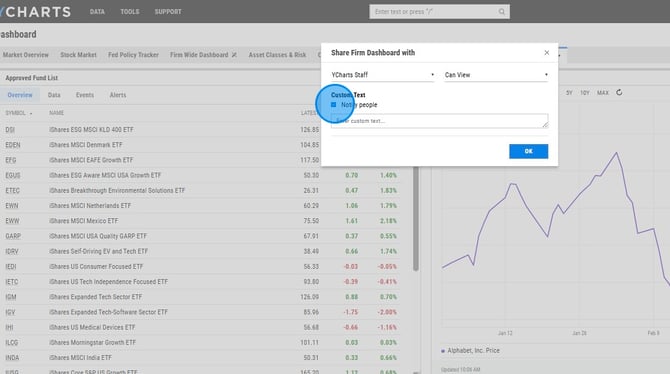The image size is (670, 374).
Task: Open iShares Morningstar Growth ETF
Action: click(92, 342)
